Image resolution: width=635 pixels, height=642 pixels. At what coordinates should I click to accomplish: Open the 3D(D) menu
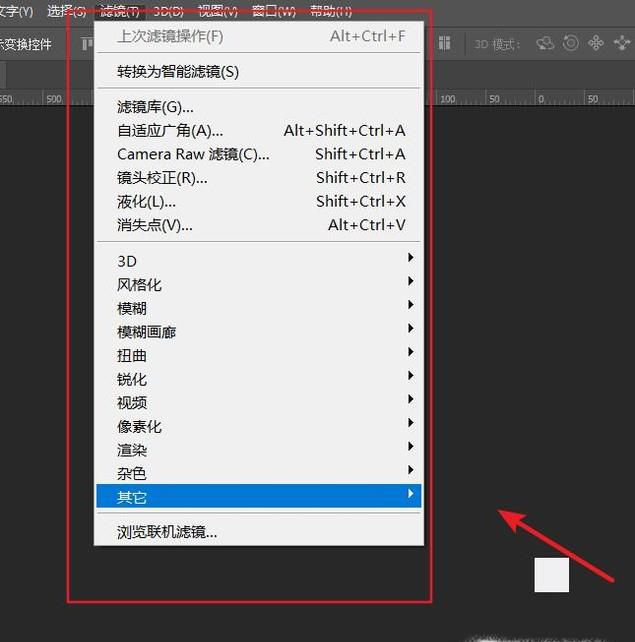168,11
